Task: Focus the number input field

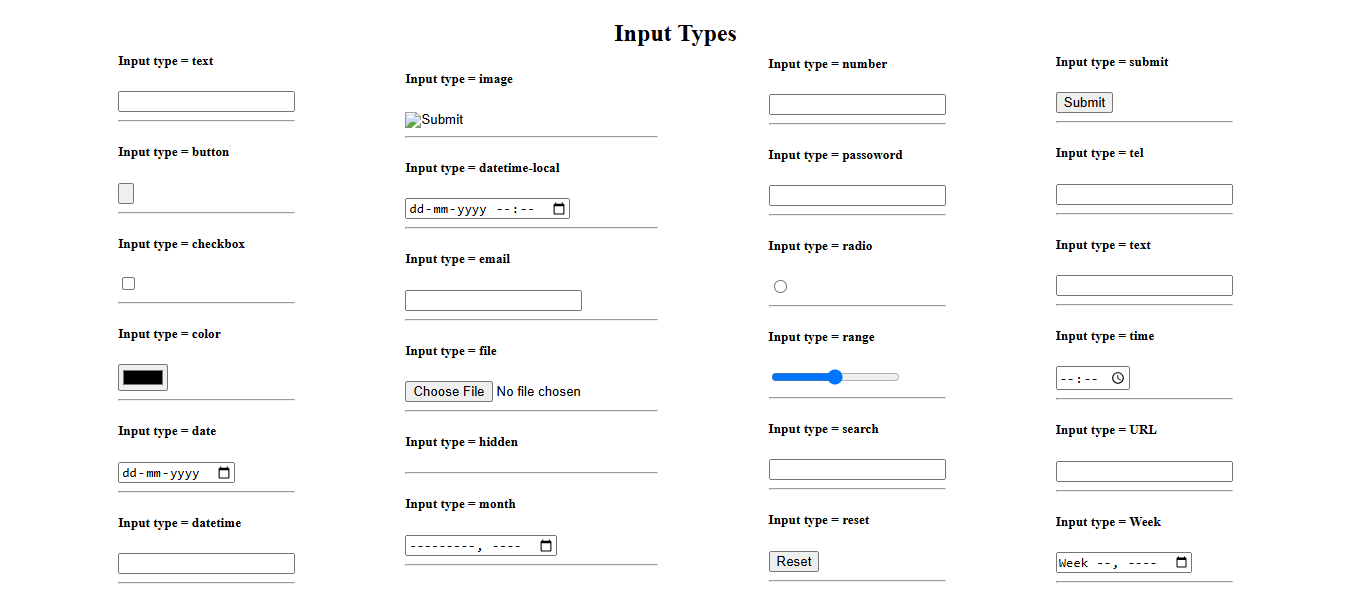Action: (856, 104)
